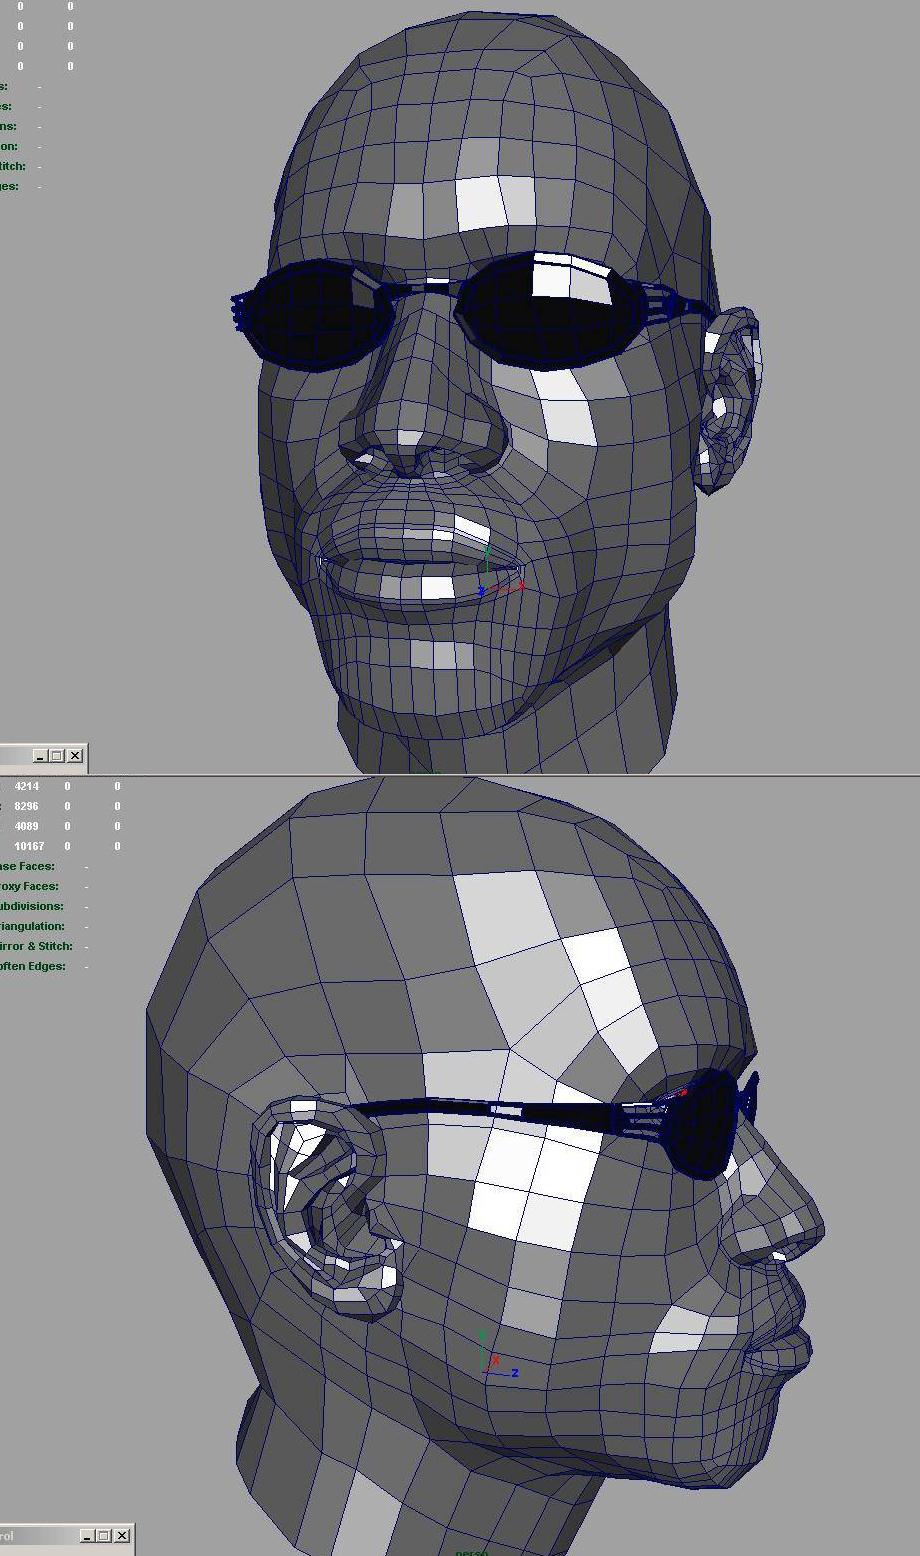This screenshot has height=1556, width=920.
Task: Click the blue Z axis handle near the lips
Action: (481, 592)
